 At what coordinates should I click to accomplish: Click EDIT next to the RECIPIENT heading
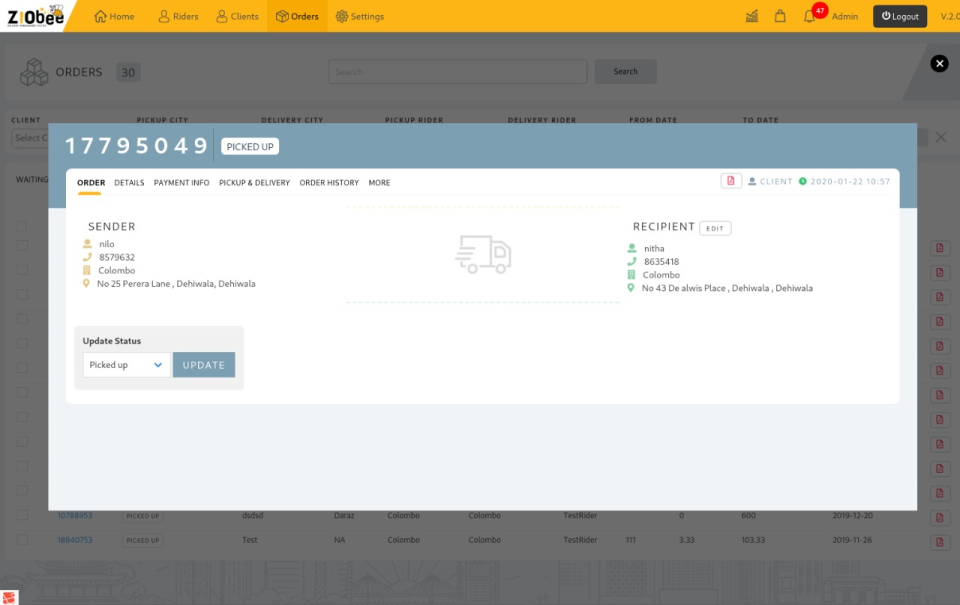(717, 228)
